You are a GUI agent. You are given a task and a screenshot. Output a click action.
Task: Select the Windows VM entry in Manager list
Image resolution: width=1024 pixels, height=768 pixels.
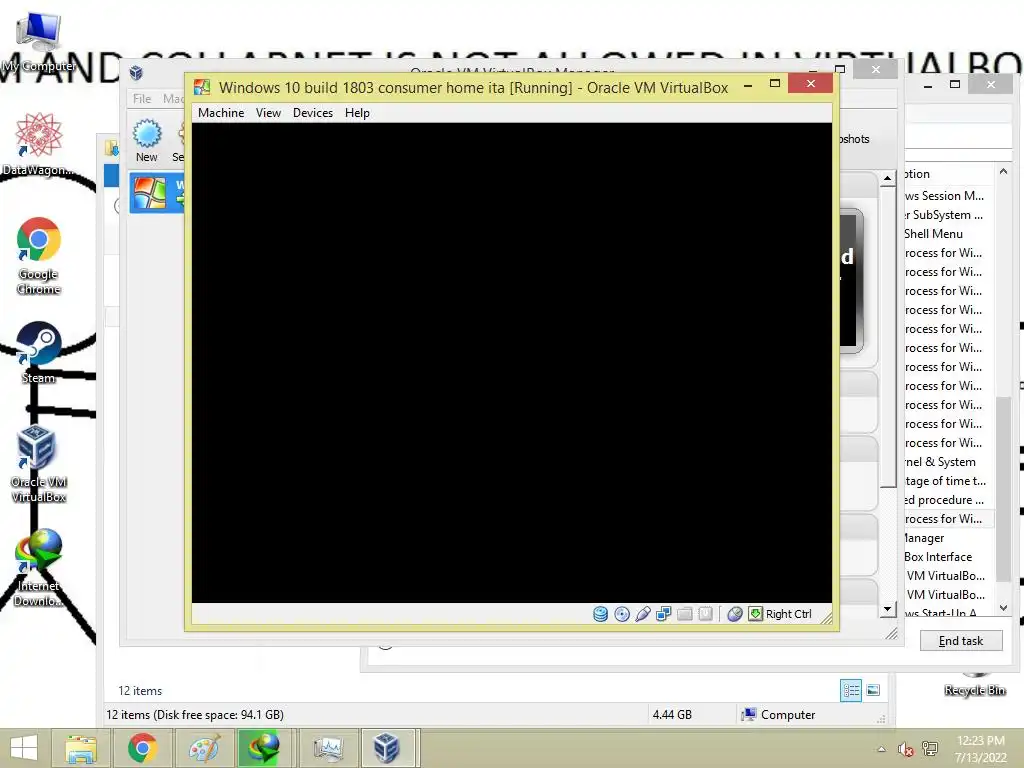pos(157,194)
